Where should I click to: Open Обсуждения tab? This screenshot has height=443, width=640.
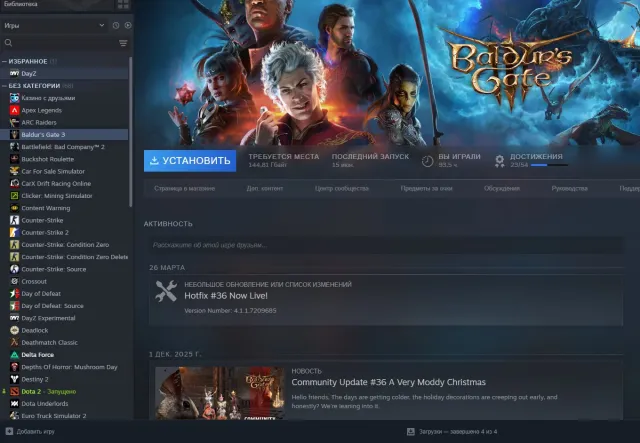502,189
